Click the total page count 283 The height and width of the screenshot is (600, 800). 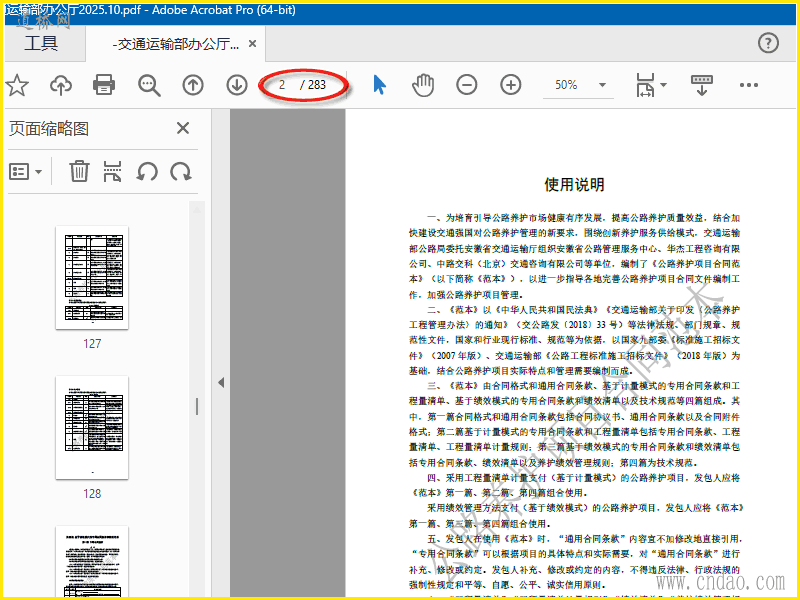pyautogui.click(x=316, y=85)
